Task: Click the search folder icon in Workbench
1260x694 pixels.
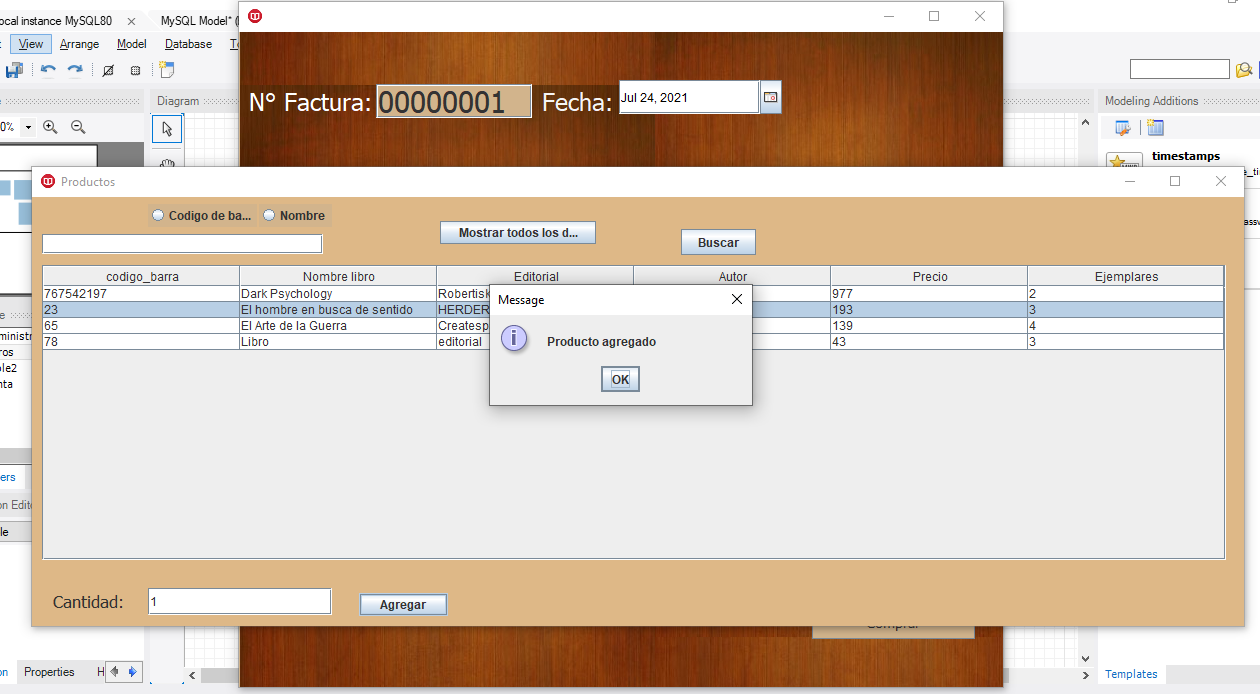Action: tap(1244, 70)
